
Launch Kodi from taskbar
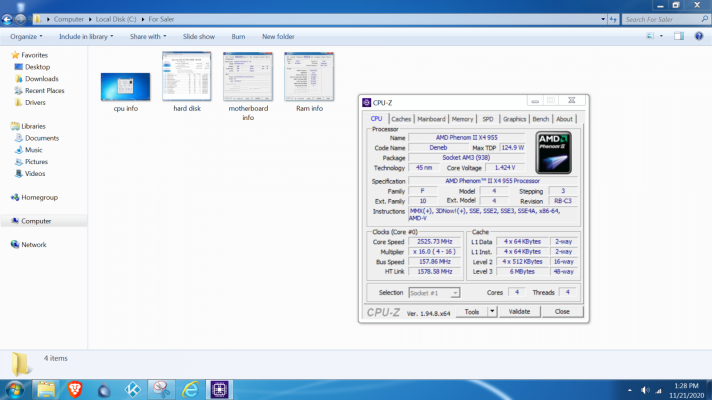[133, 390]
